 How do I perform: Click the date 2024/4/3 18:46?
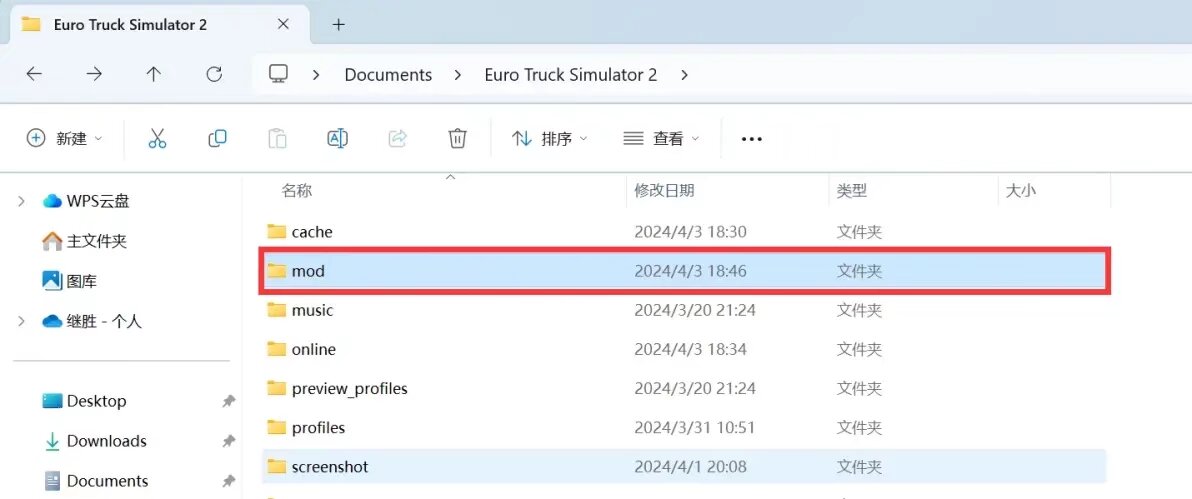pyautogui.click(x=690, y=271)
